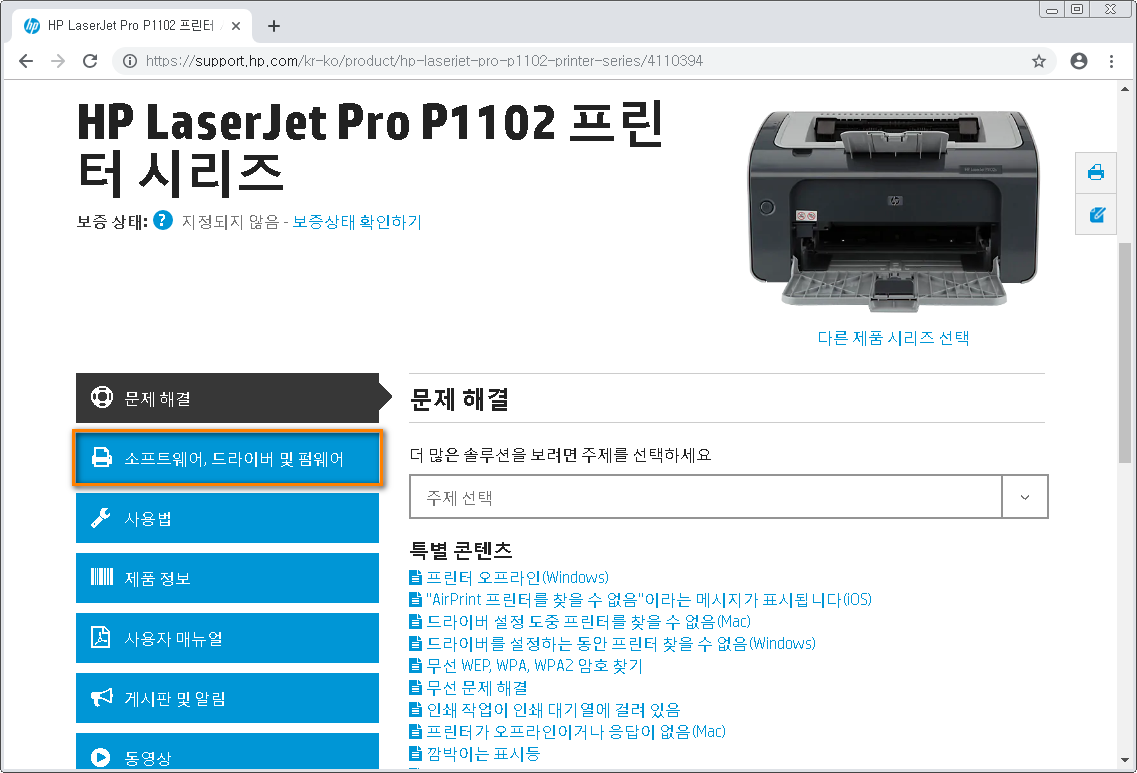Click the warranty status question mark icon

click(163, 220)
